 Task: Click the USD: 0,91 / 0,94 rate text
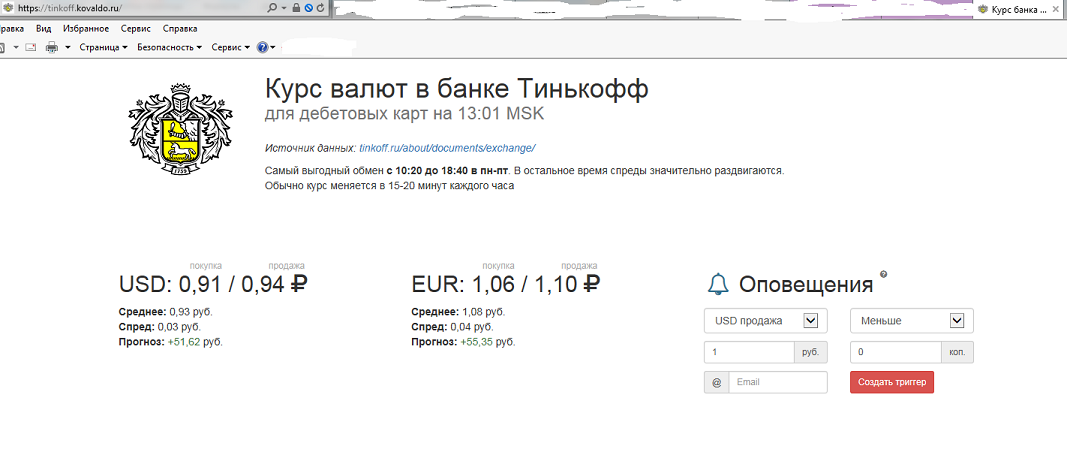213,284
